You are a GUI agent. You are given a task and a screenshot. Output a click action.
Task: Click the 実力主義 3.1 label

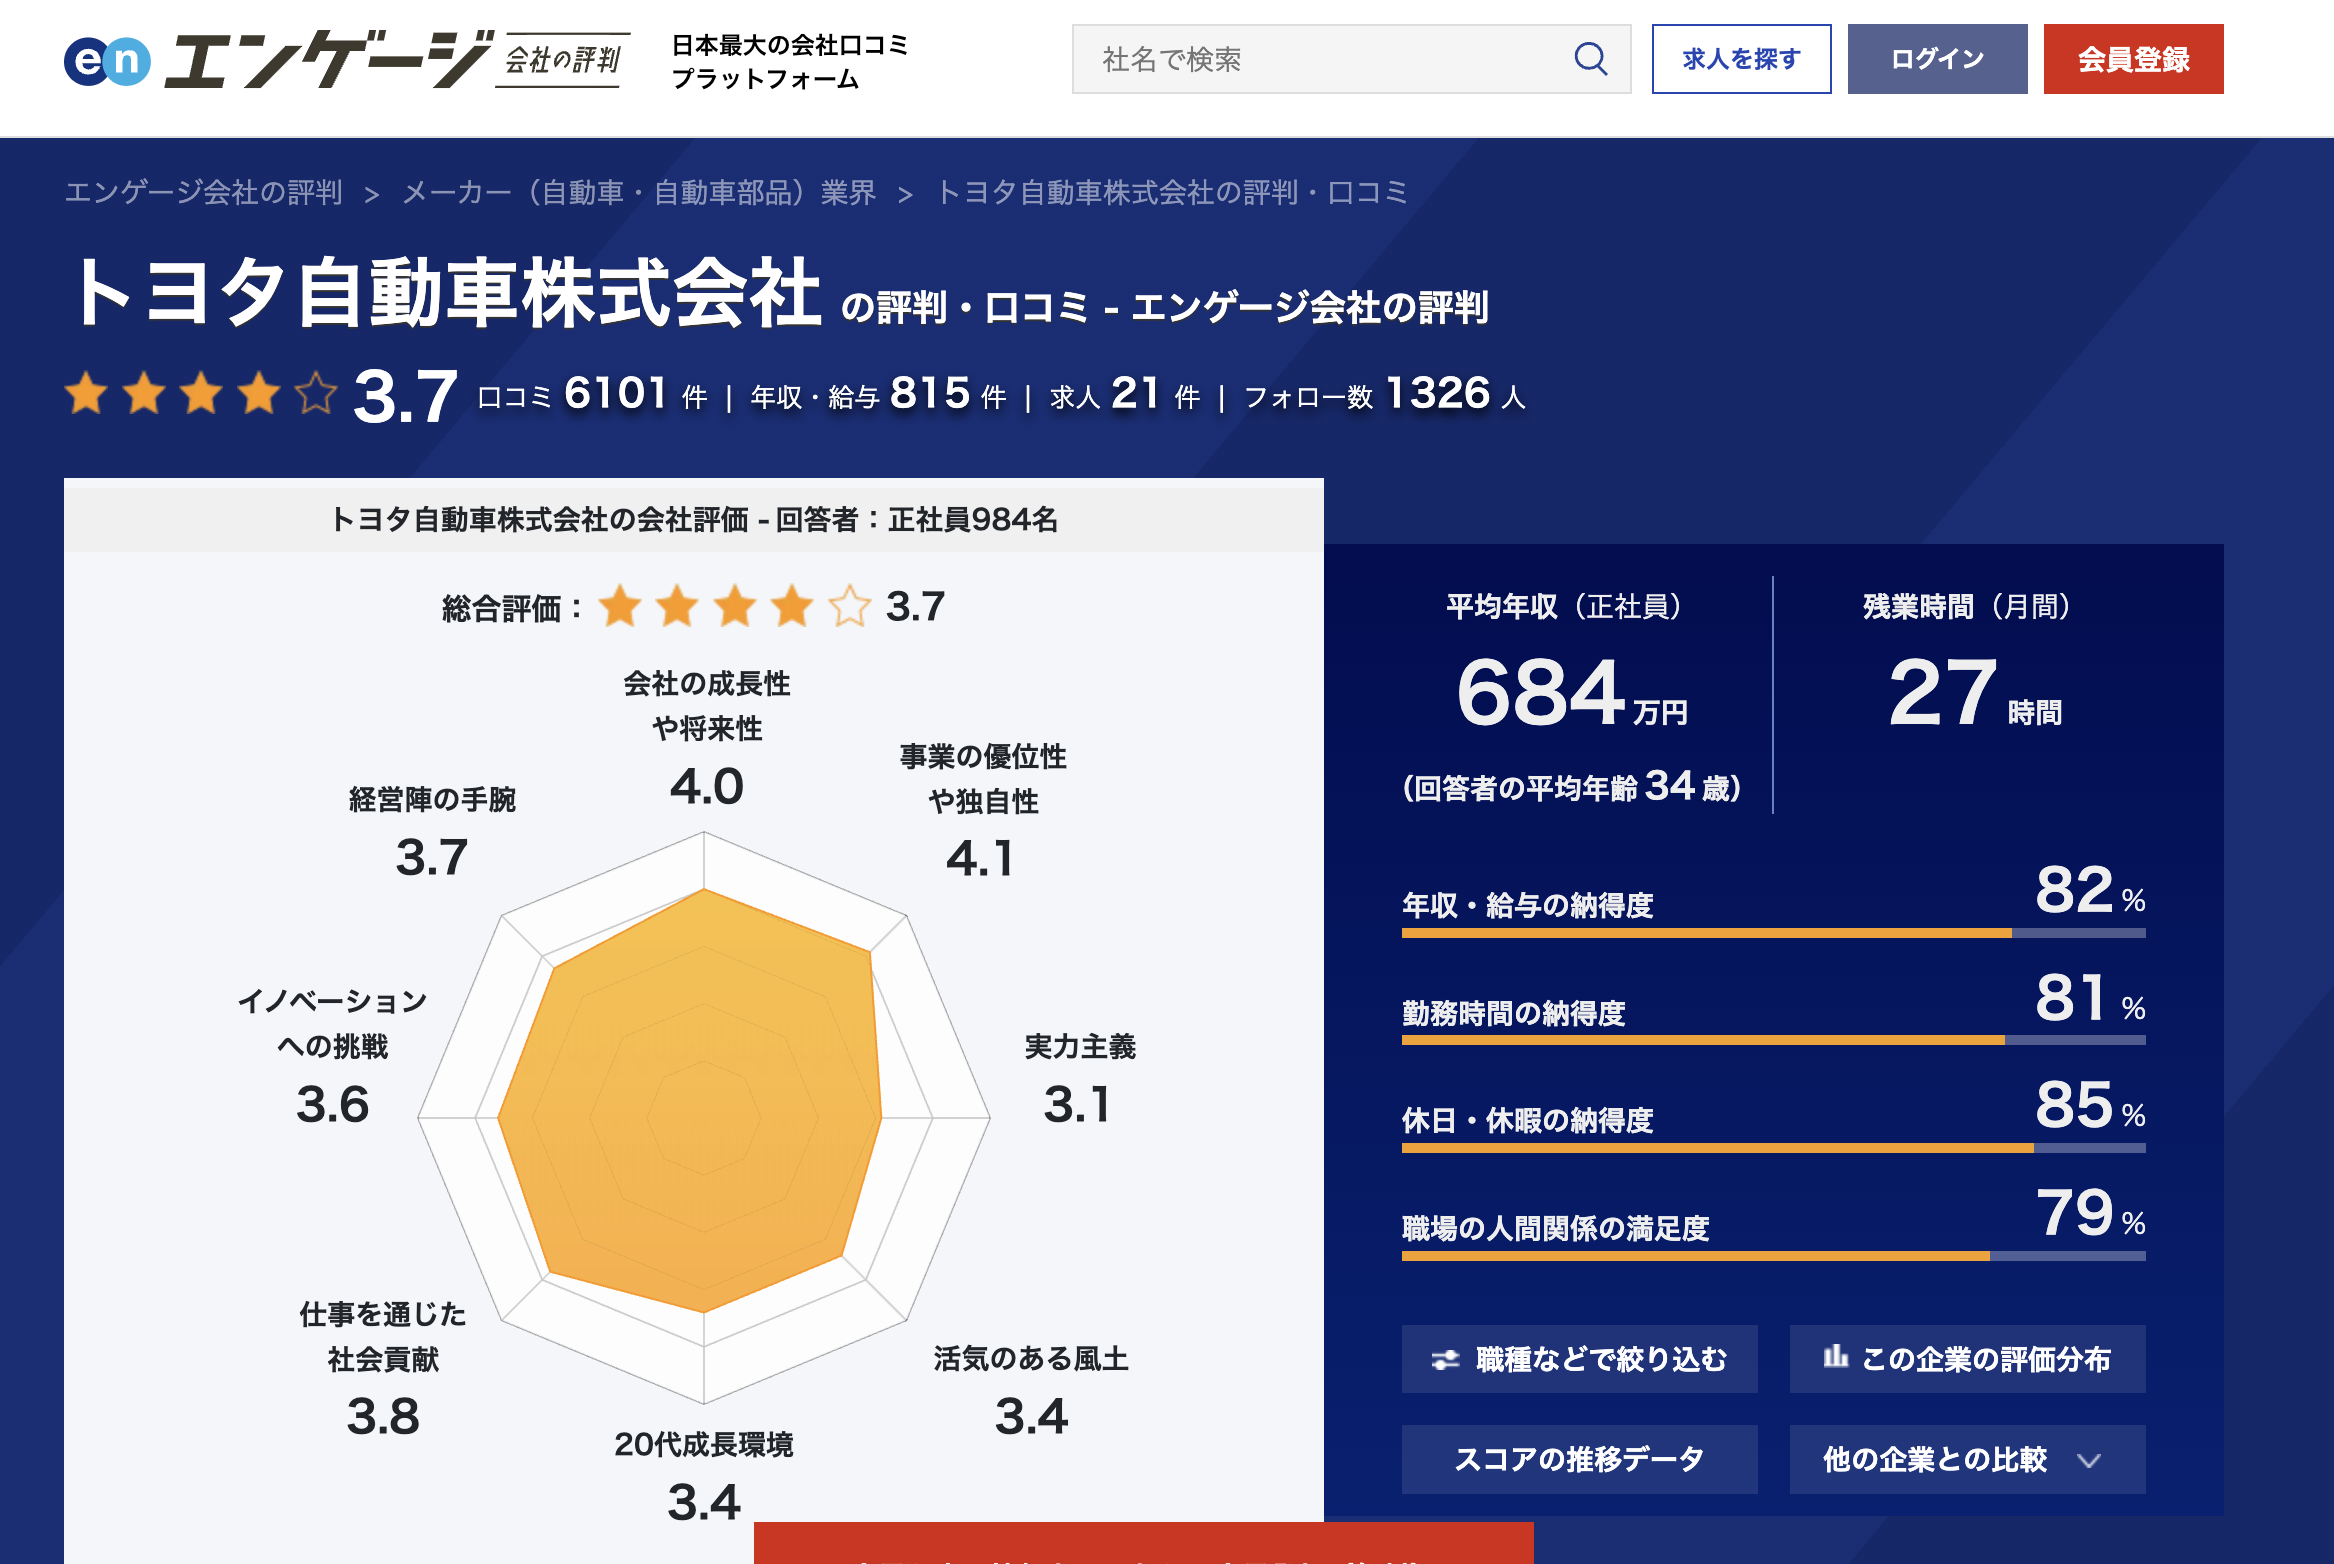[x=1079, y=1079]
